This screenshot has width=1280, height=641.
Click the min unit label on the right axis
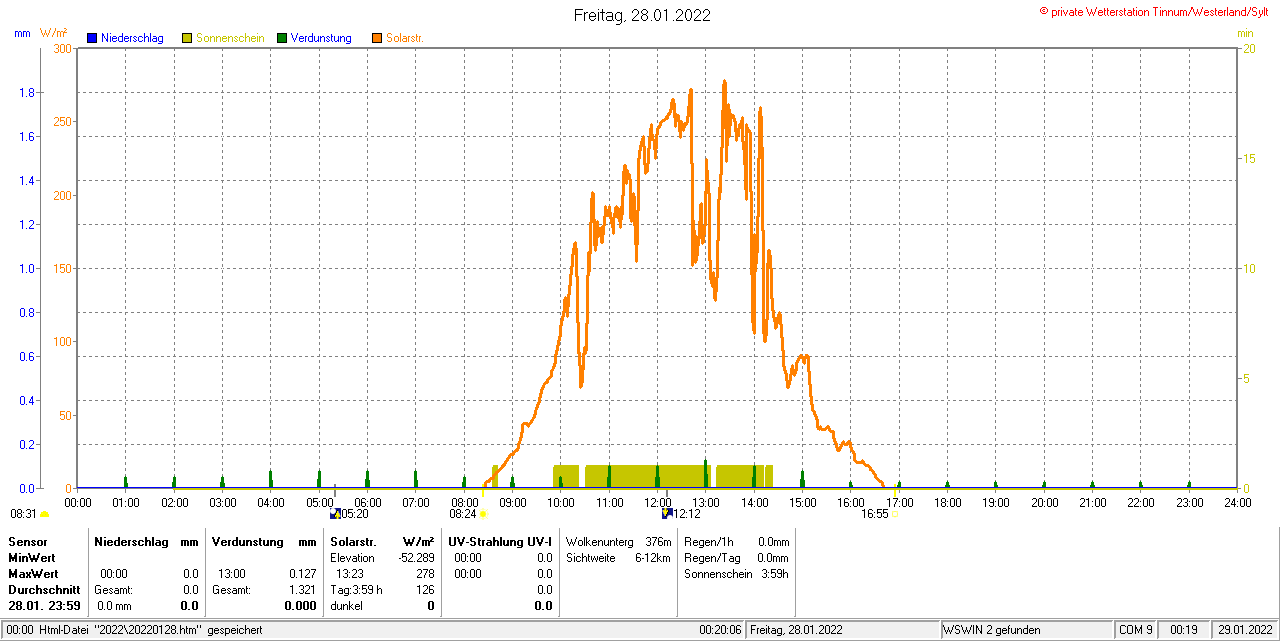tap(1245, 33)
